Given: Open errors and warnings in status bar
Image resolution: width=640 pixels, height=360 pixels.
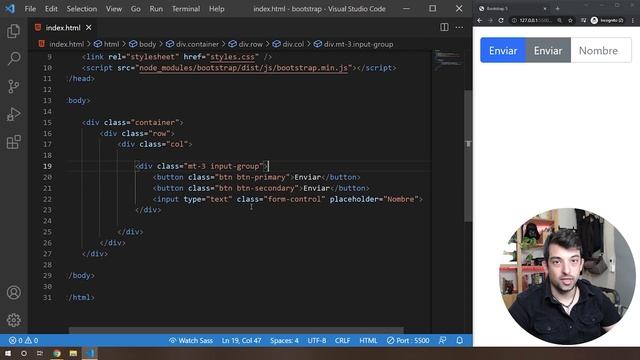Looking at the screenshot, I should [23, 340].
